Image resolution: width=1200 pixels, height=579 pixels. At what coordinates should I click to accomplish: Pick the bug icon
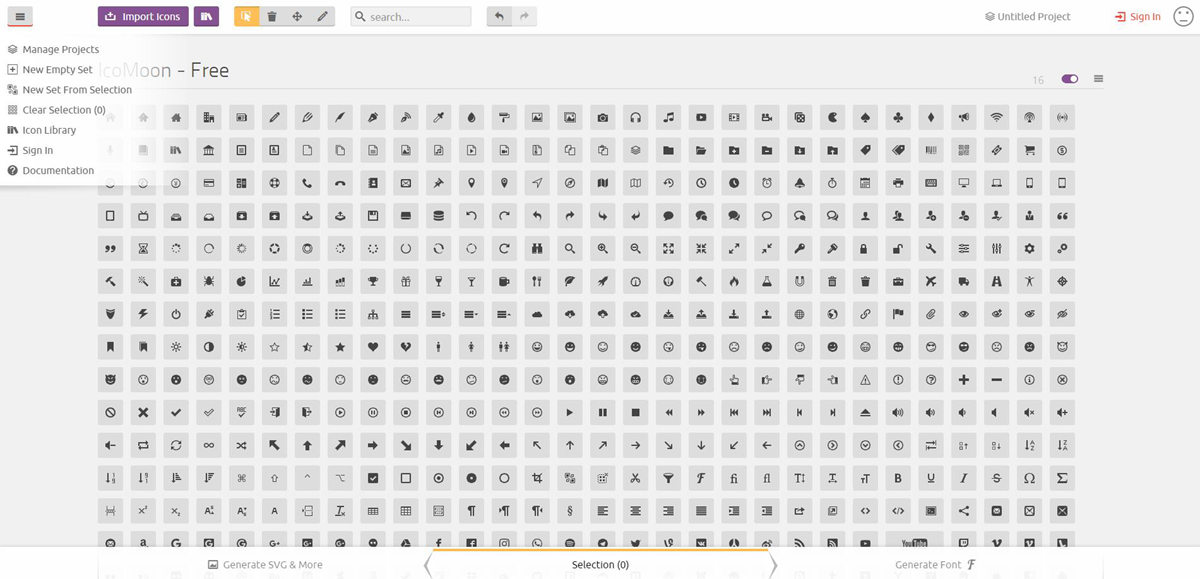pos(209,281)
